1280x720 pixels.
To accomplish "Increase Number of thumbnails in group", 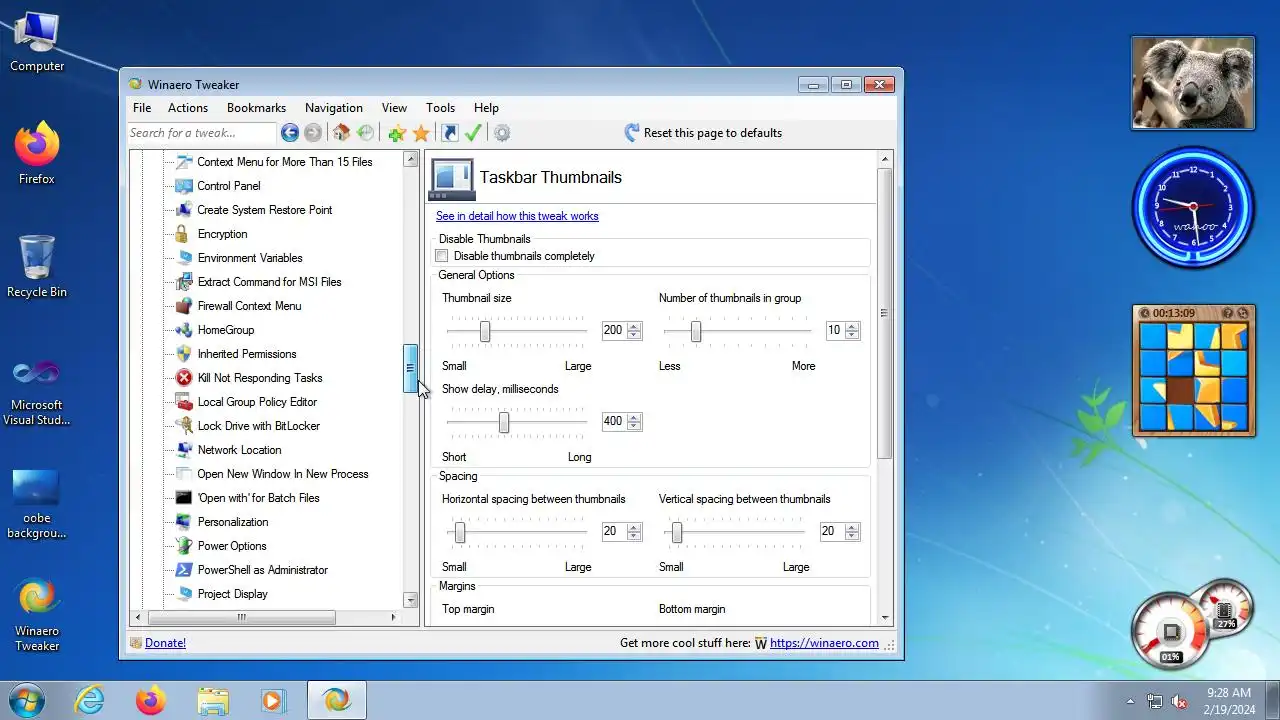I will (x=852, y=326).
